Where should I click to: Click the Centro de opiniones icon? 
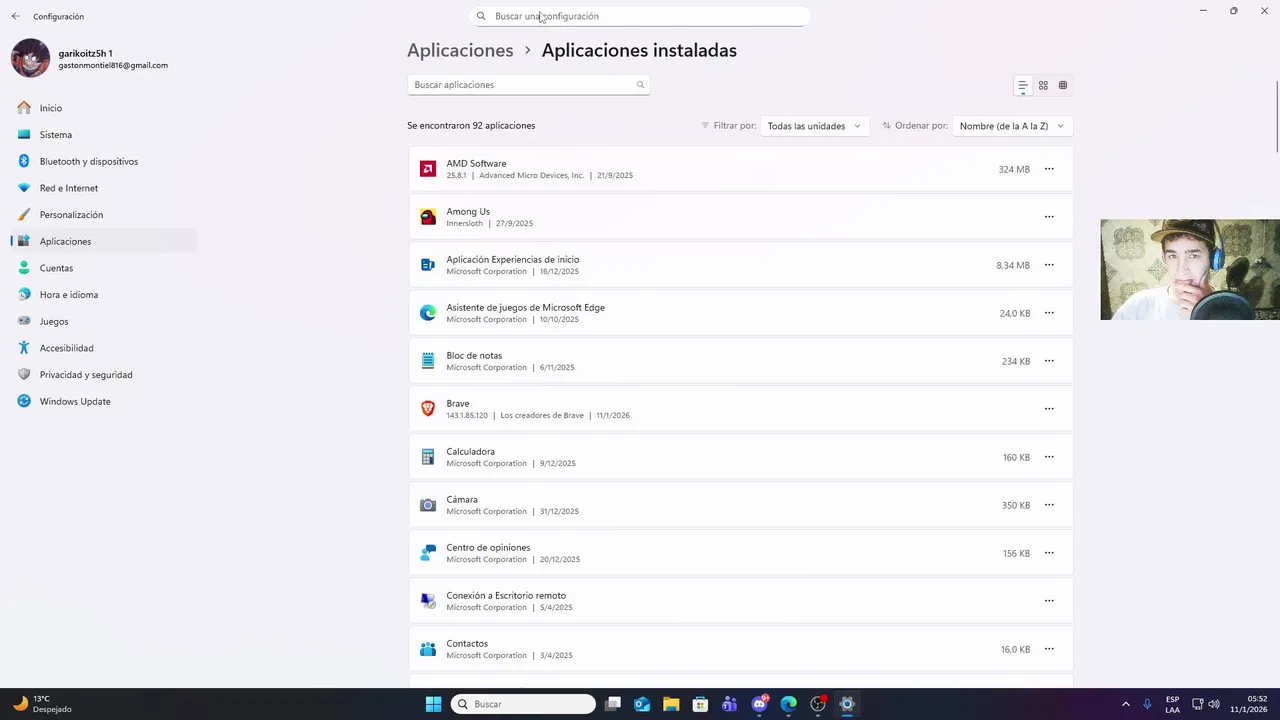428,553
